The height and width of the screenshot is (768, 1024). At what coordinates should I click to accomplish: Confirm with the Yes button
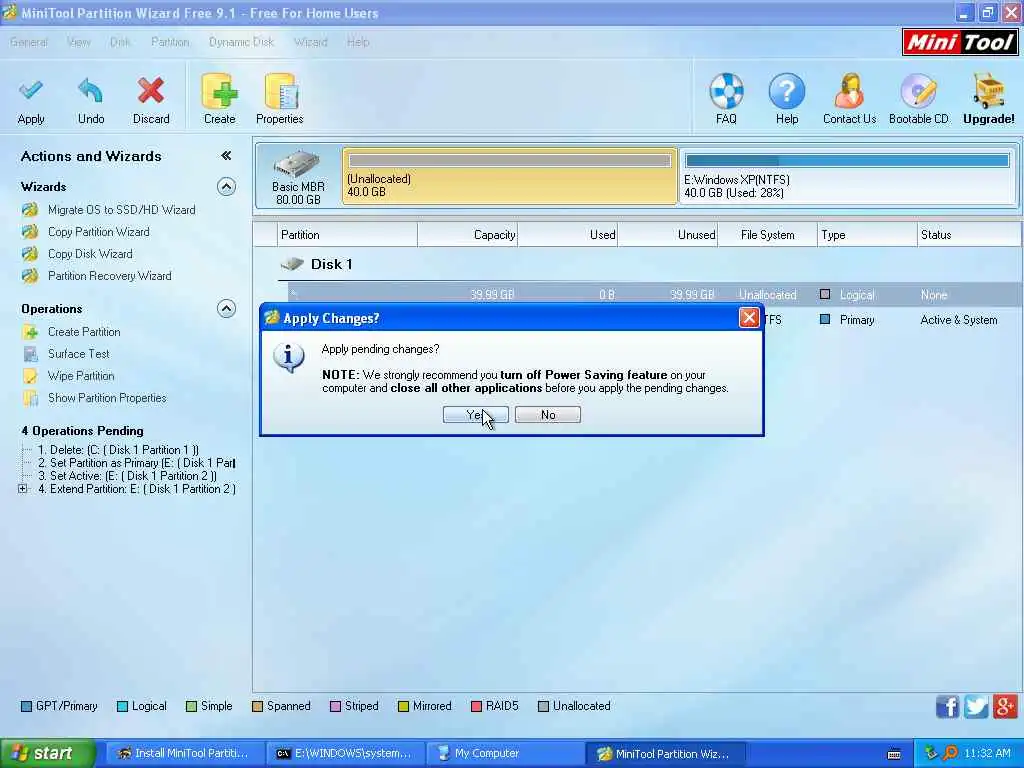click(x=475, y=415)
